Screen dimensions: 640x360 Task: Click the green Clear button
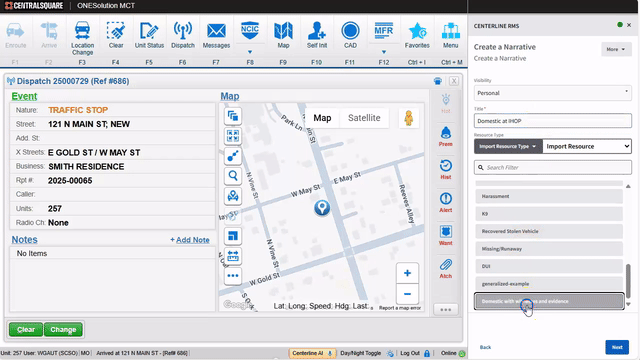click(26, 329)
